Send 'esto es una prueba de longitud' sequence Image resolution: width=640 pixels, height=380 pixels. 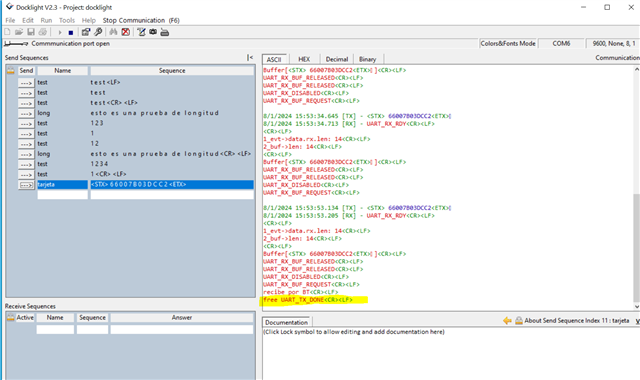pos(26,113)
